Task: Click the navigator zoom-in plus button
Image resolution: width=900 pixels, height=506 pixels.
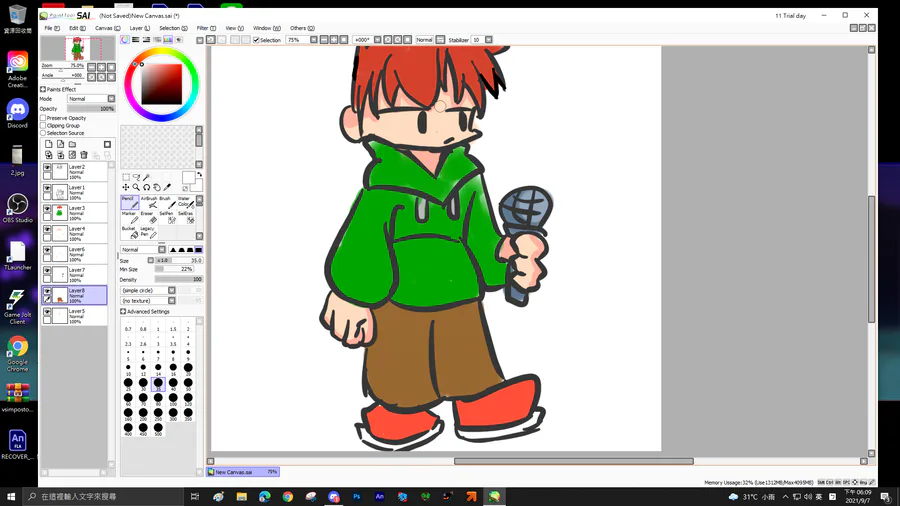Action: pyautogui.click(x=102, y=67)
